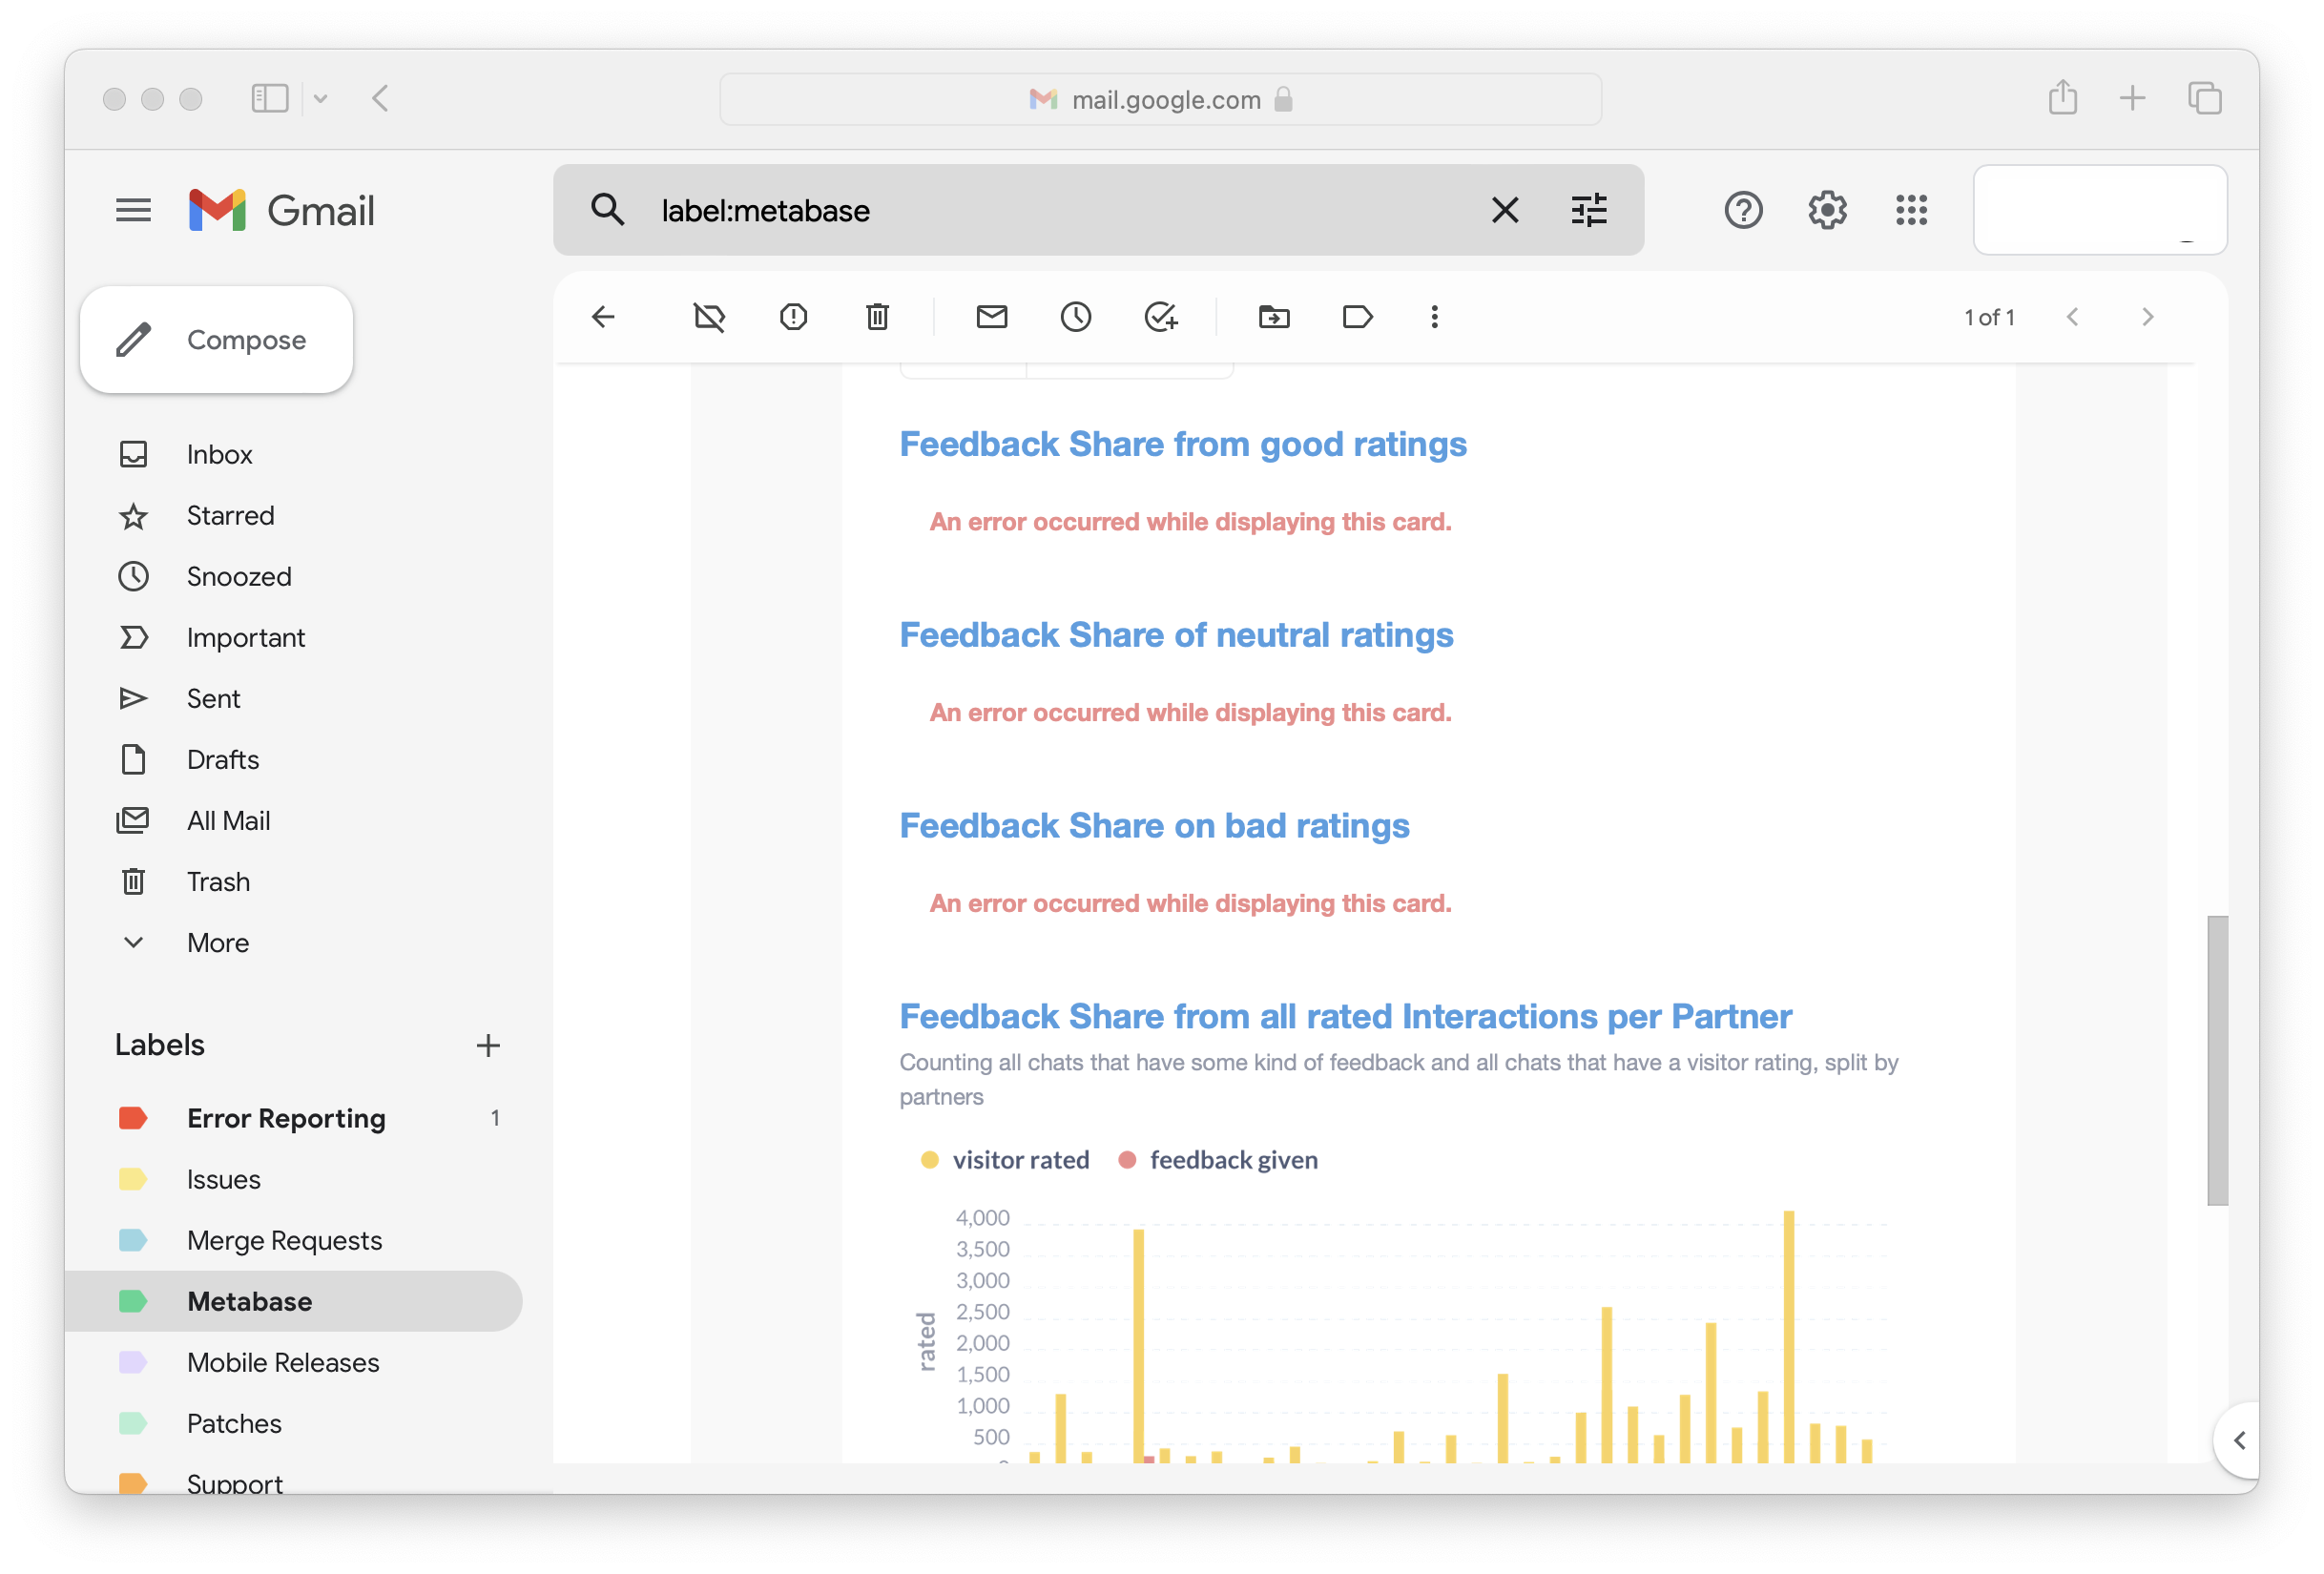Select the Error Reporting label
Viewport: 2324px width, 1574px height.
pos(286,1118)
